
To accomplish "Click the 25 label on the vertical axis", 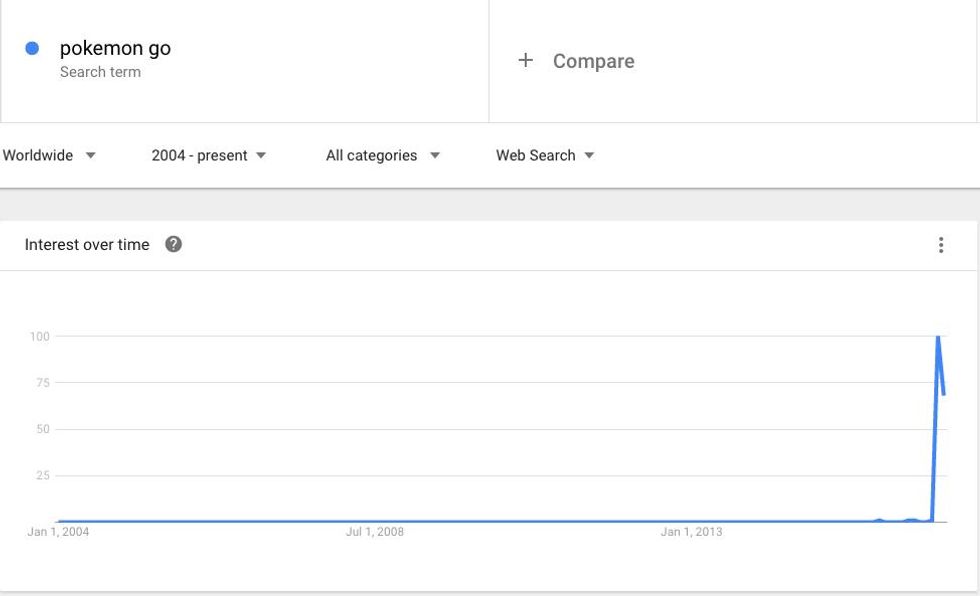I will click(x=42, y=475).
